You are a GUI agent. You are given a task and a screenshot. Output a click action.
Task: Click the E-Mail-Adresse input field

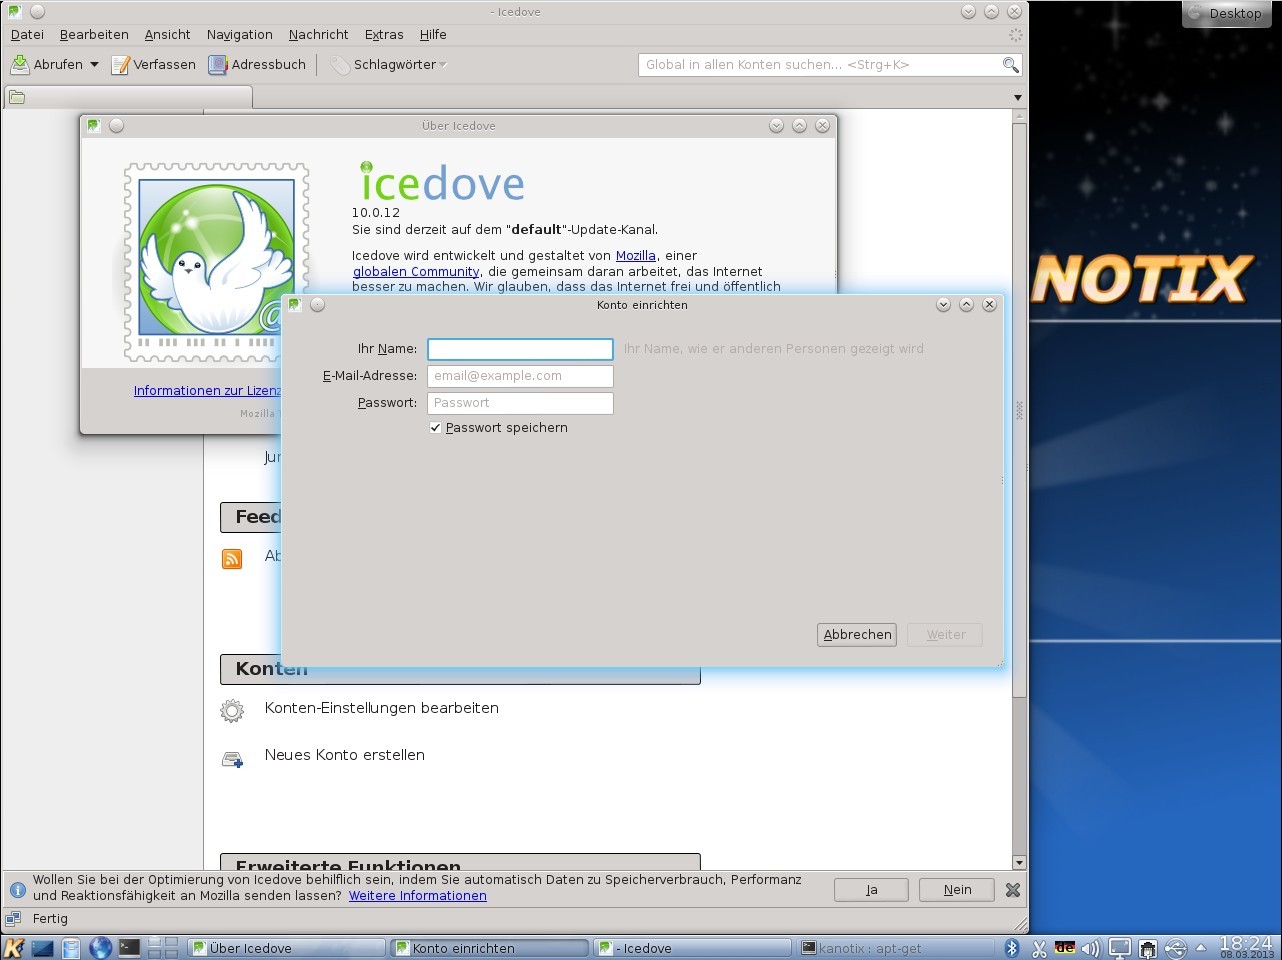point(520,376)
